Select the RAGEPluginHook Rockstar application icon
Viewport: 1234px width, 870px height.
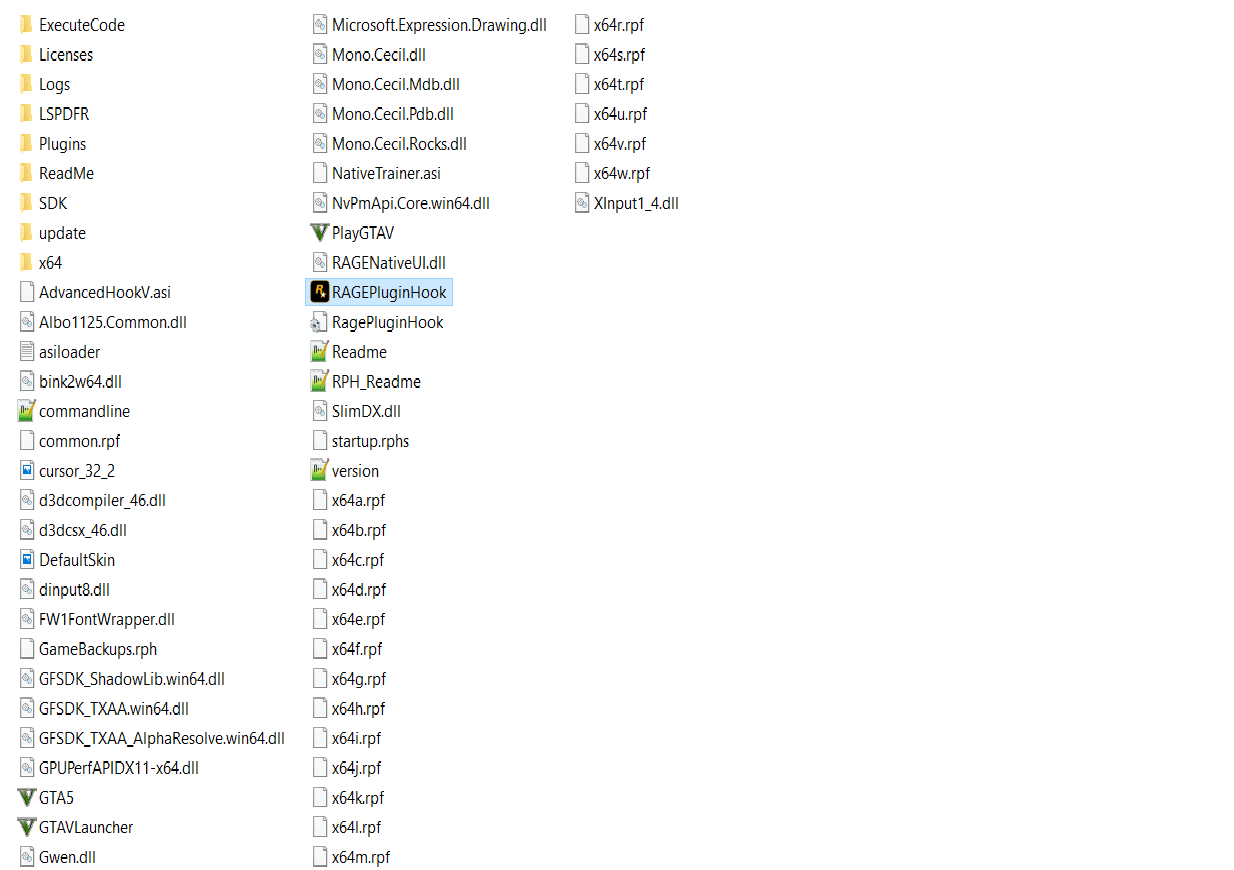tap(320, 292)
